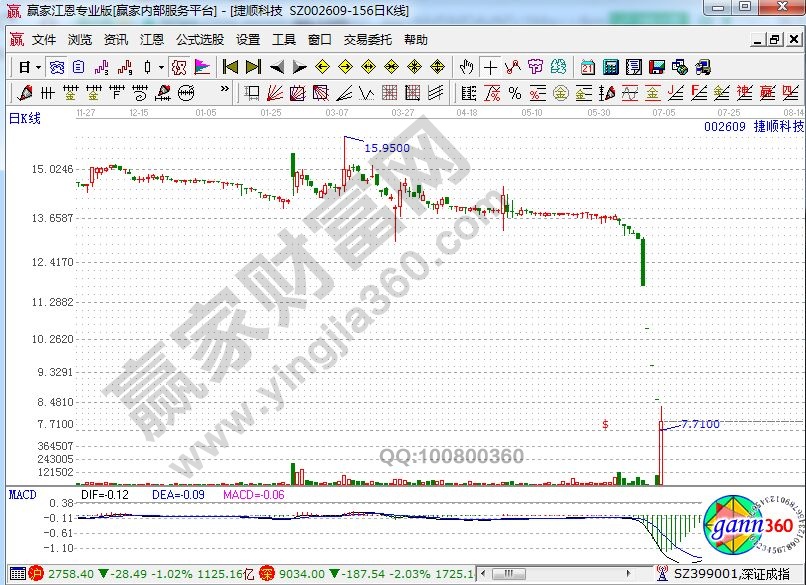Screen dimensions: 806x585
Task: Click the red diamond toolbar icon
Action: pos(321,67)
